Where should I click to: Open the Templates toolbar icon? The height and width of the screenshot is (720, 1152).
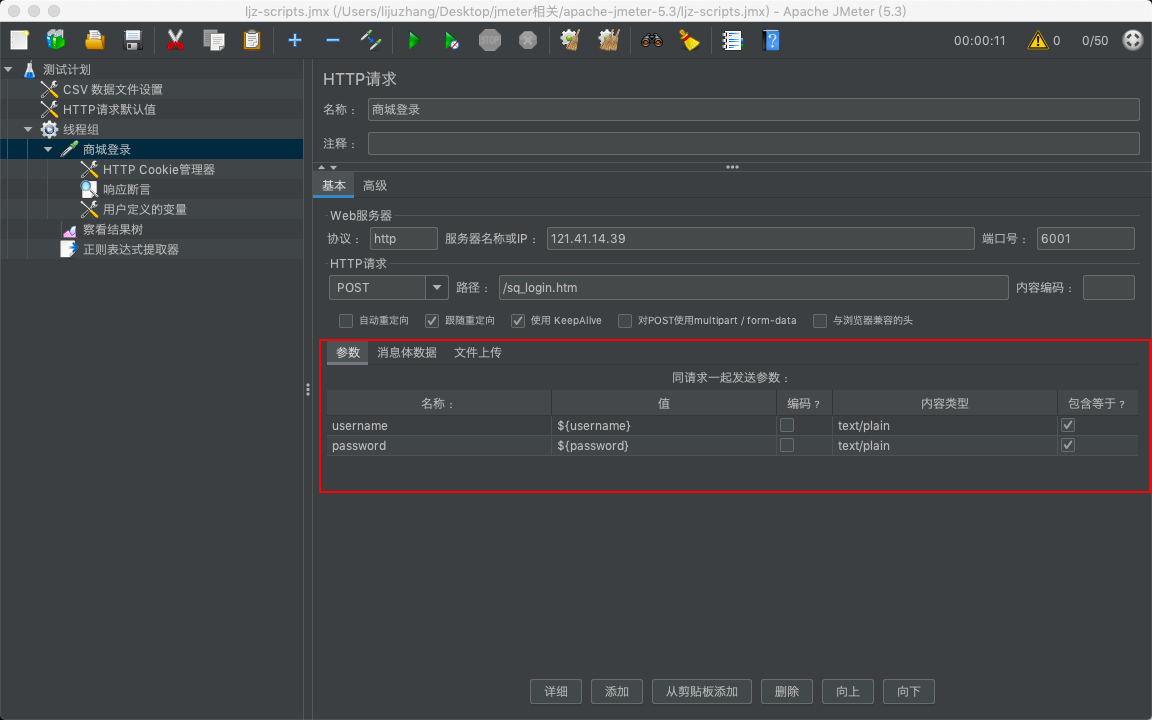coord(56,40)
